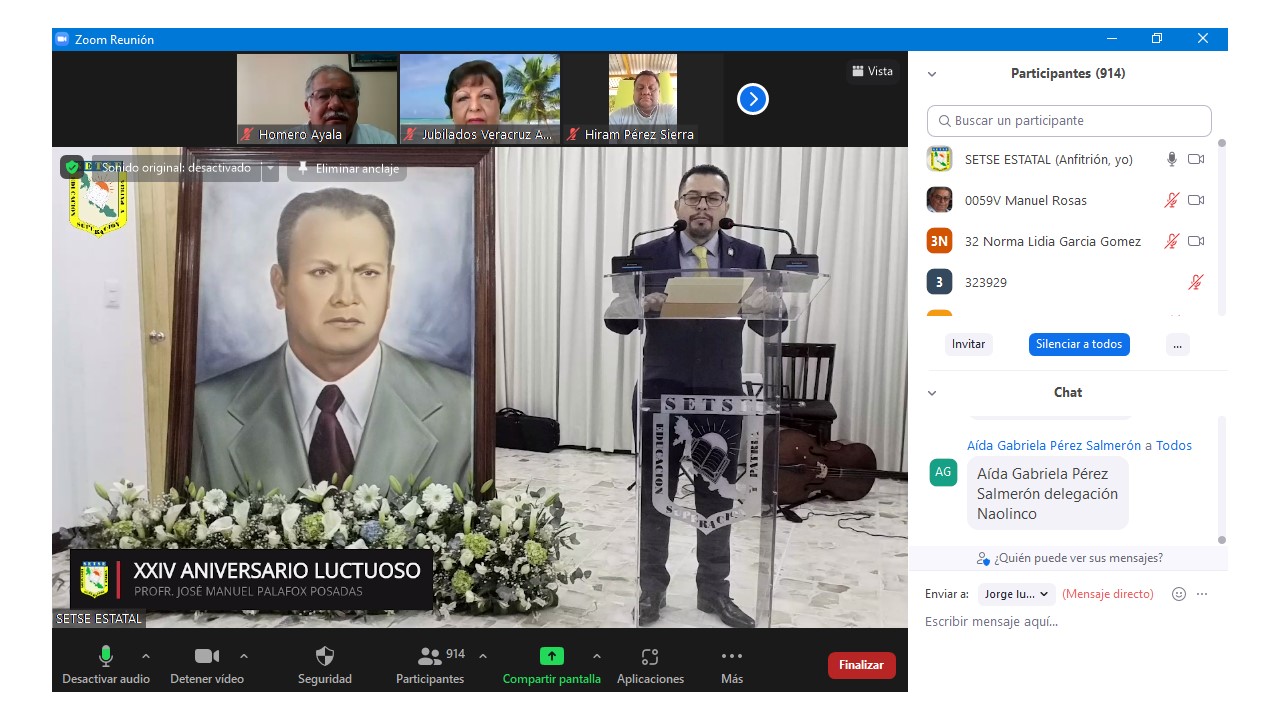Select participant 323929 row
The height and width of the screenshot is (720, 1280).
pos(1068,282)
